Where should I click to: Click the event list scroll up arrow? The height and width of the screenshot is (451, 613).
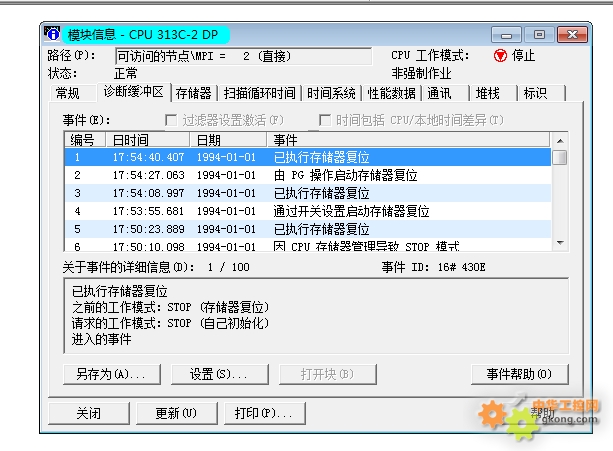point(560,141)
